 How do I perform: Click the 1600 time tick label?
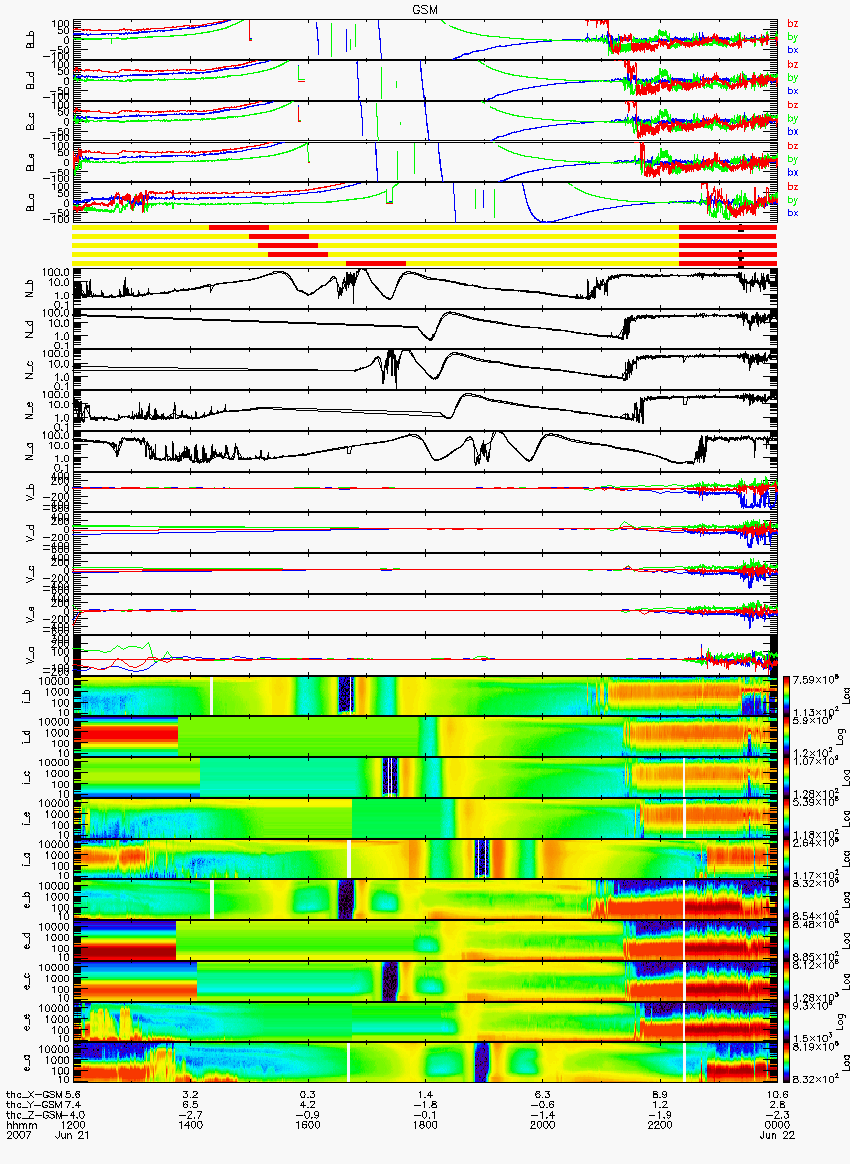pyautogui.click(x=307, y=1125)
